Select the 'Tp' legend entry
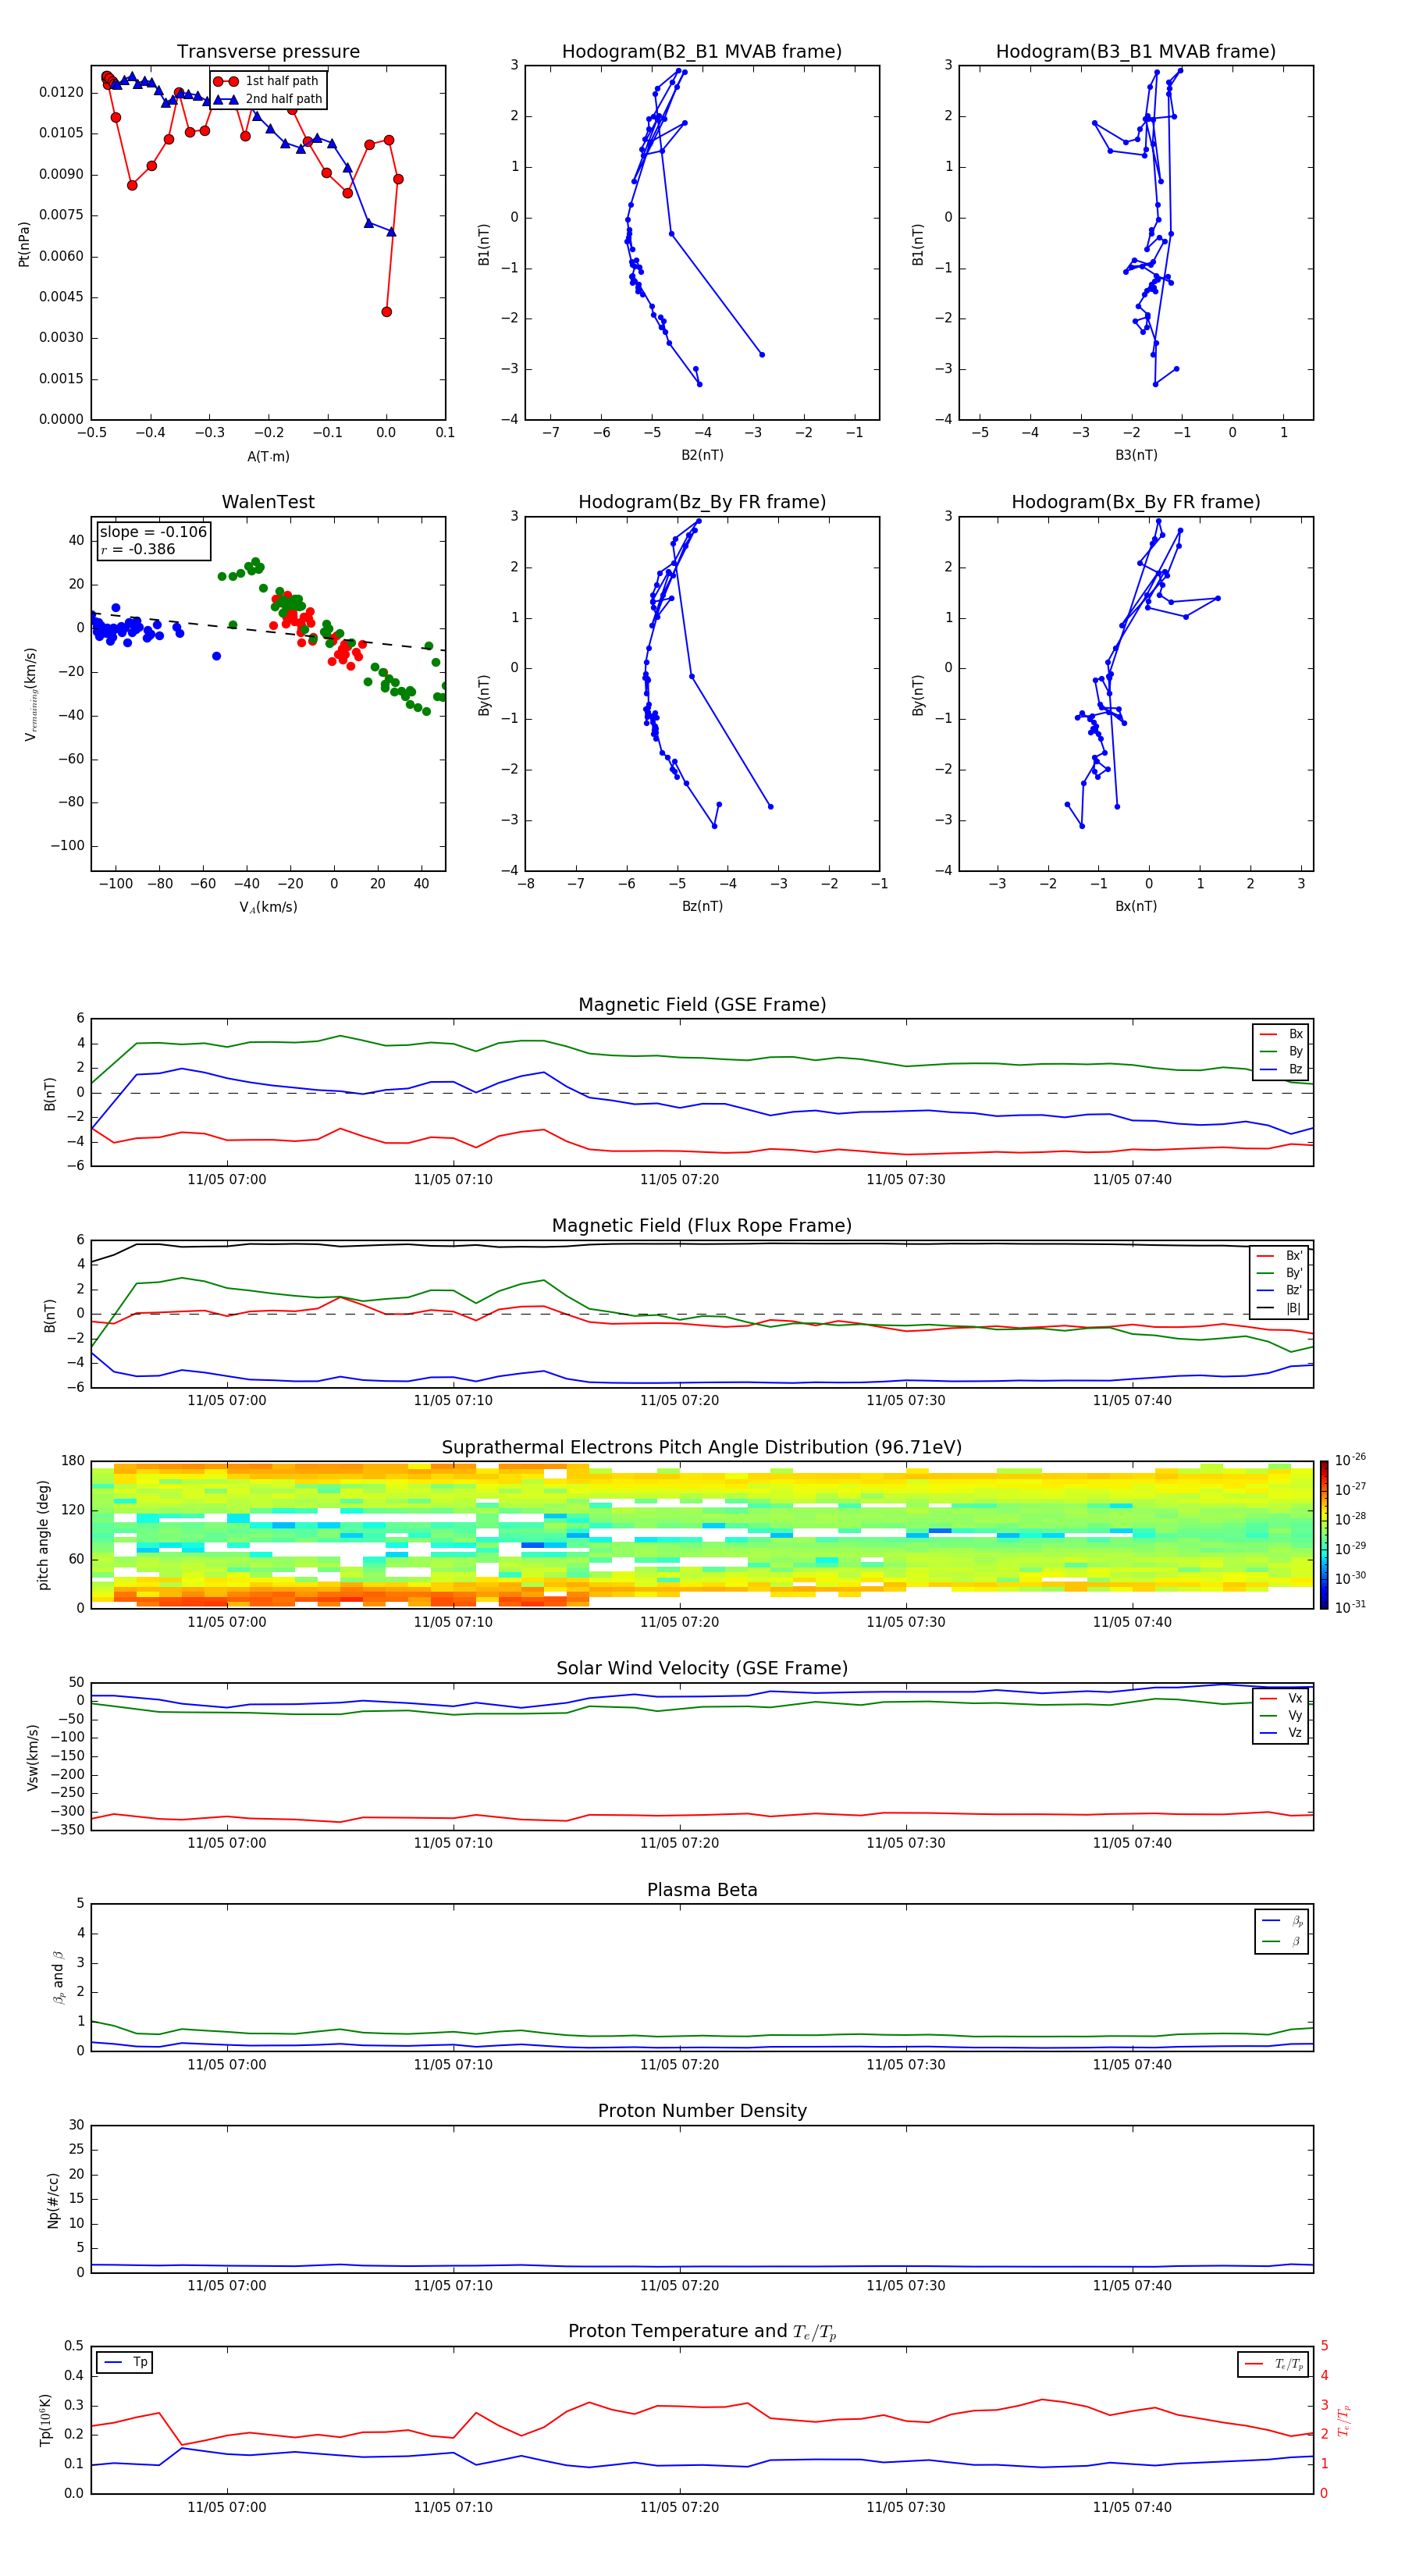Screen dimensions: 1405x2576 (x=125, y=2362)
